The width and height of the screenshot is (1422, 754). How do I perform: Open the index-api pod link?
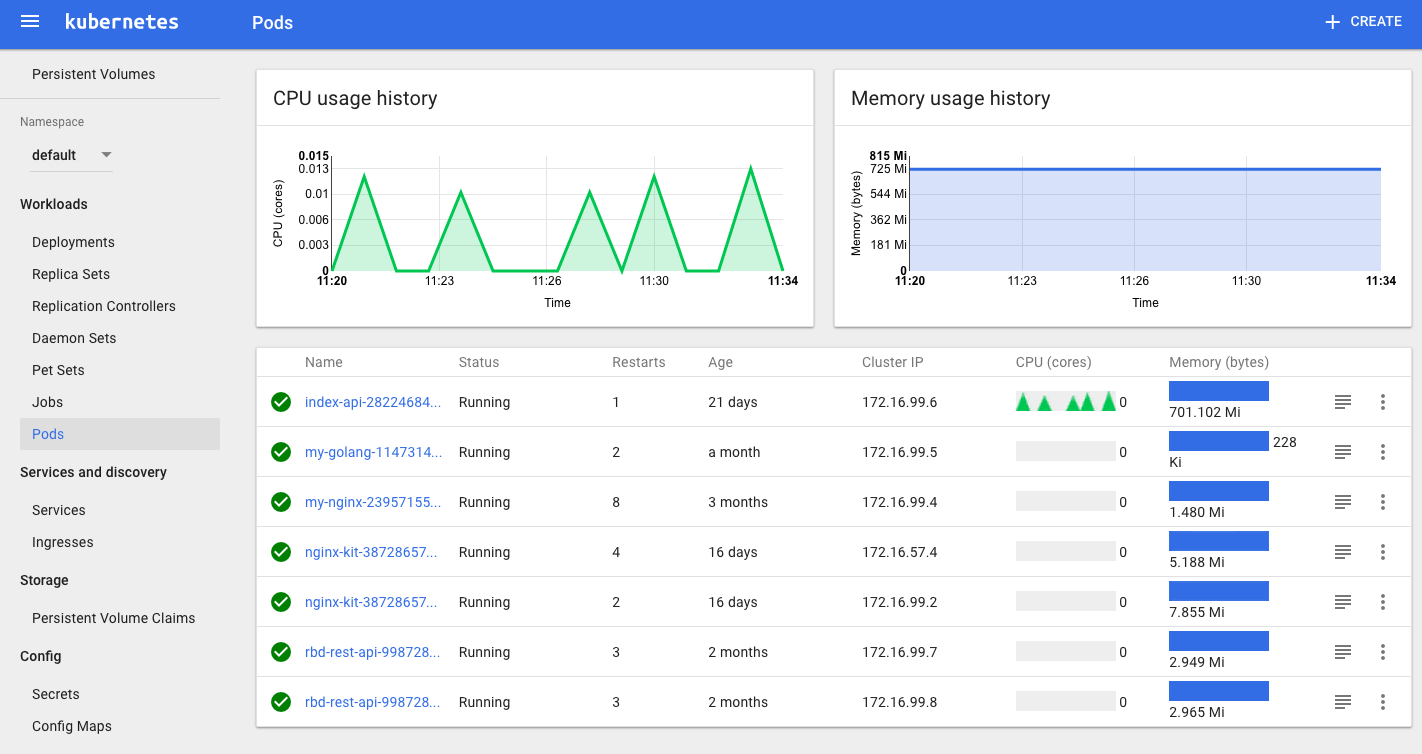(373, 402)
